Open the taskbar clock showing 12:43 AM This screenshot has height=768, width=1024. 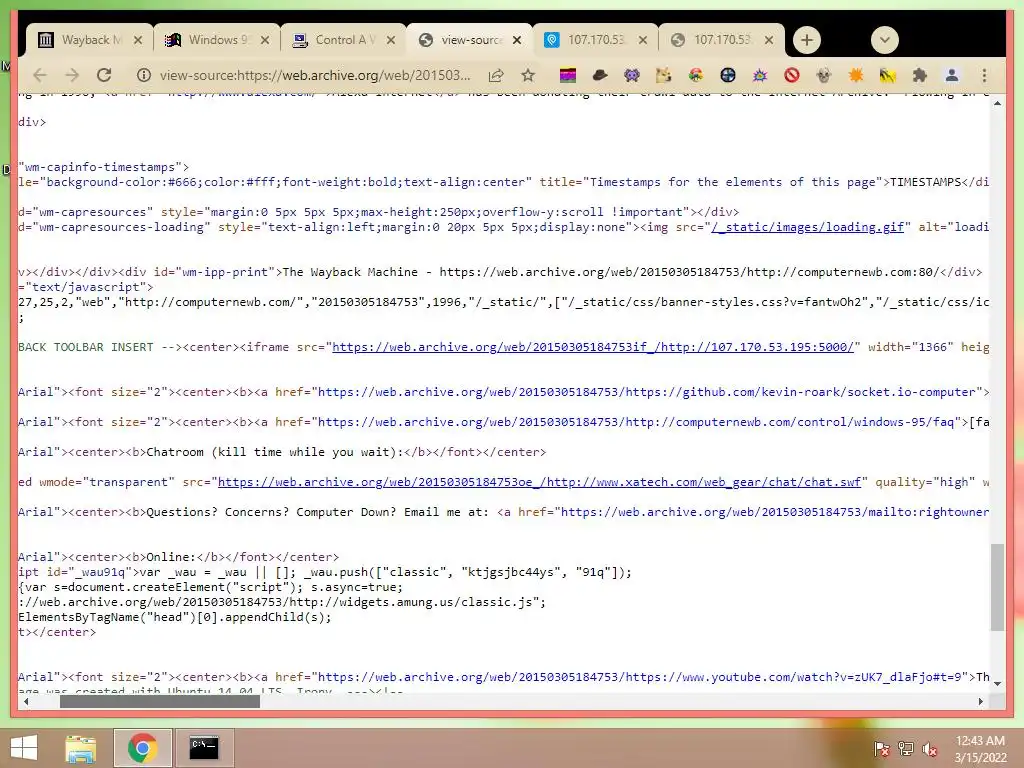[x=980, y=749]
